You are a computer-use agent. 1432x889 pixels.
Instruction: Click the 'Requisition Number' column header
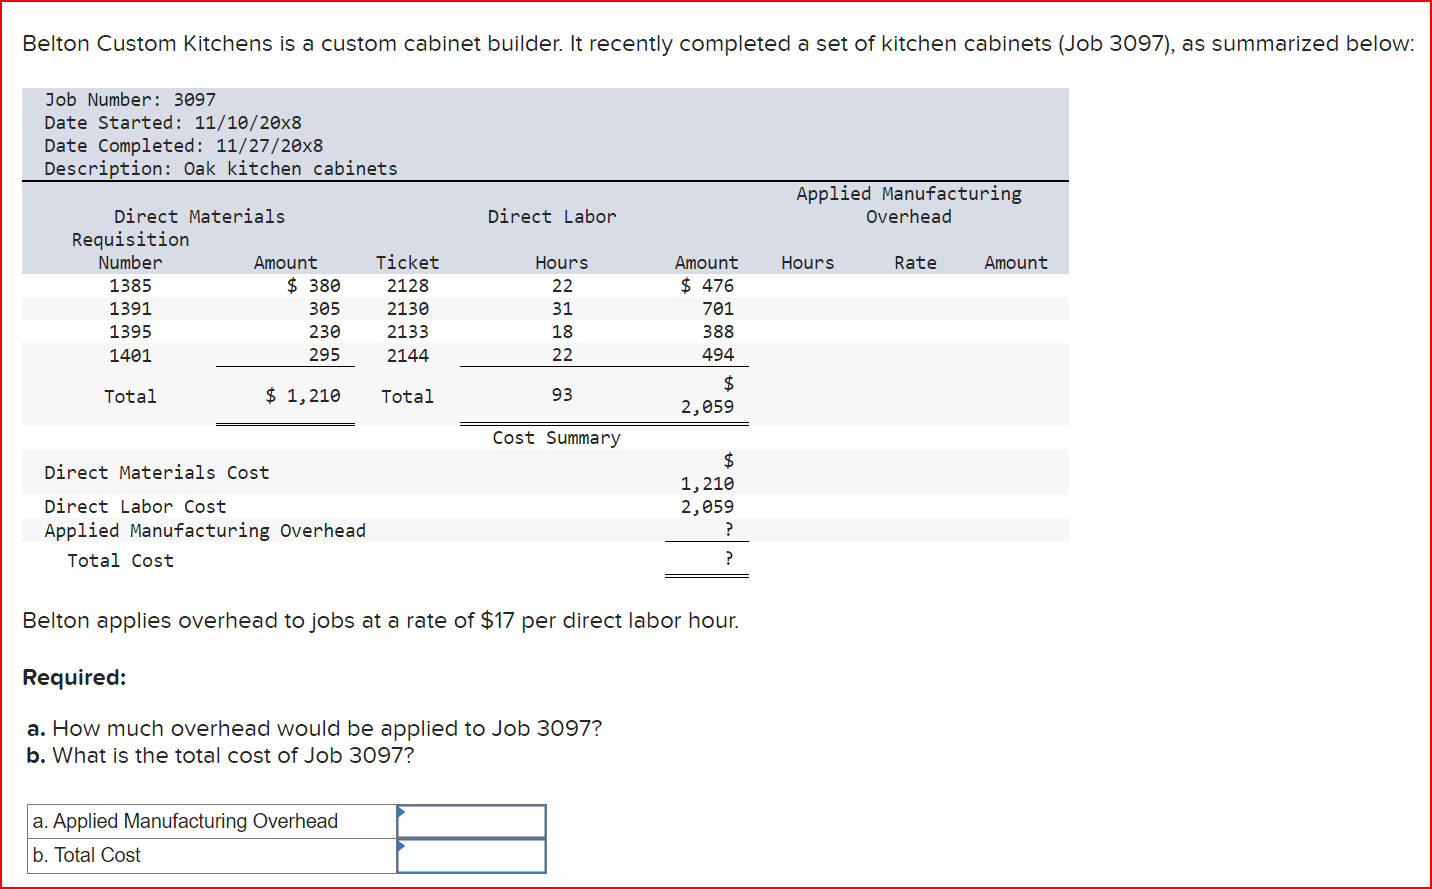point(130,251)
